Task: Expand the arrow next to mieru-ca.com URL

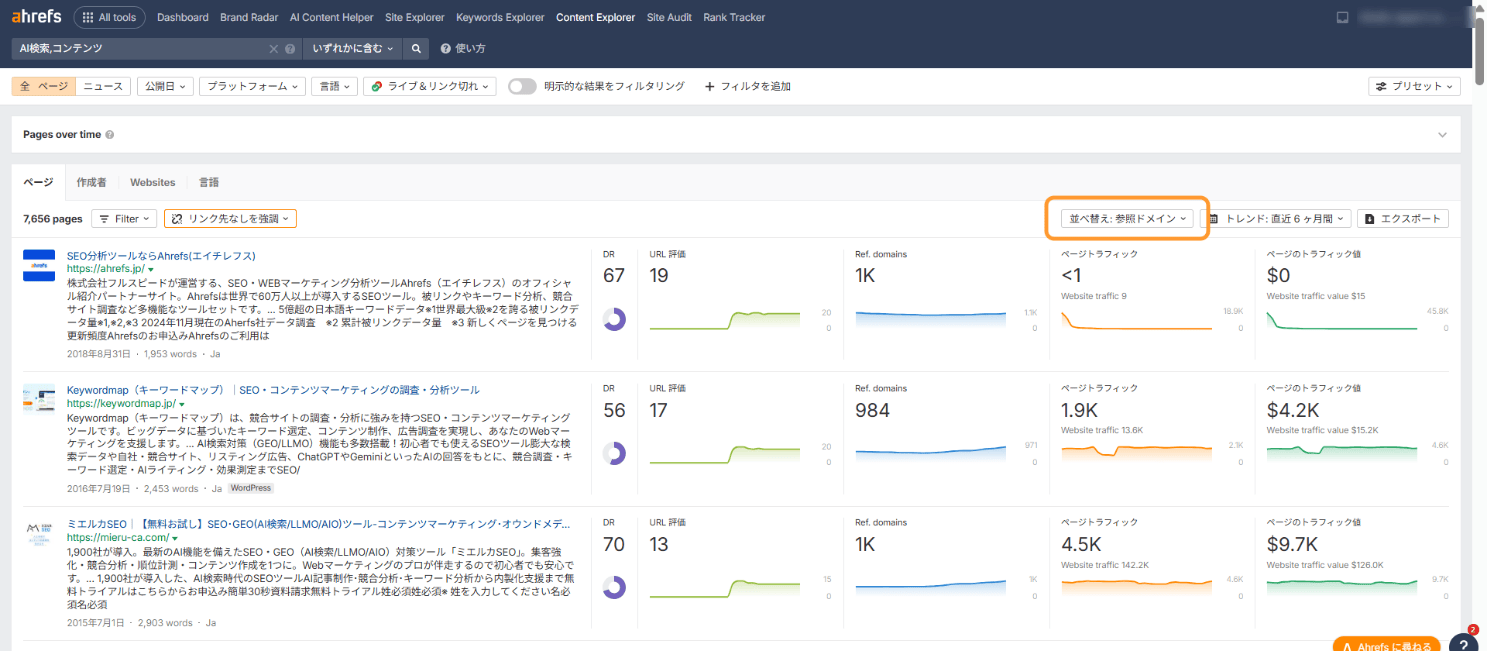Action: click(175, 538)
